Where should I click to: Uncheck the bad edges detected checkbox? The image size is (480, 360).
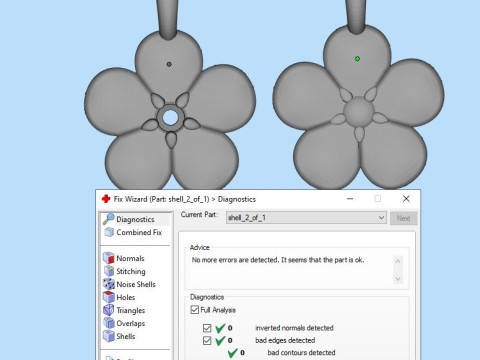pos(207,340)
